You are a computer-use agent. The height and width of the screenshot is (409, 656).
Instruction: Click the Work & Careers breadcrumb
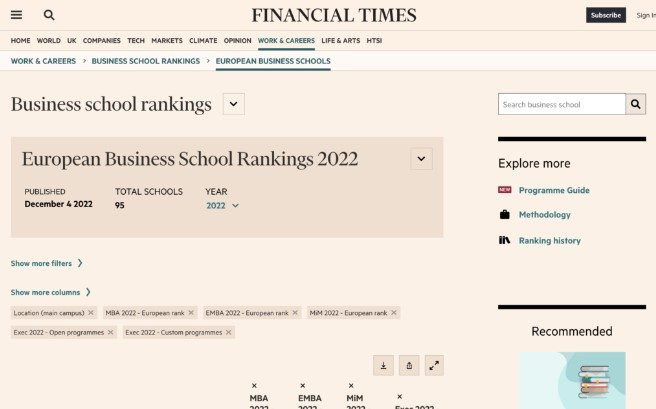click(x=43, y=61)
